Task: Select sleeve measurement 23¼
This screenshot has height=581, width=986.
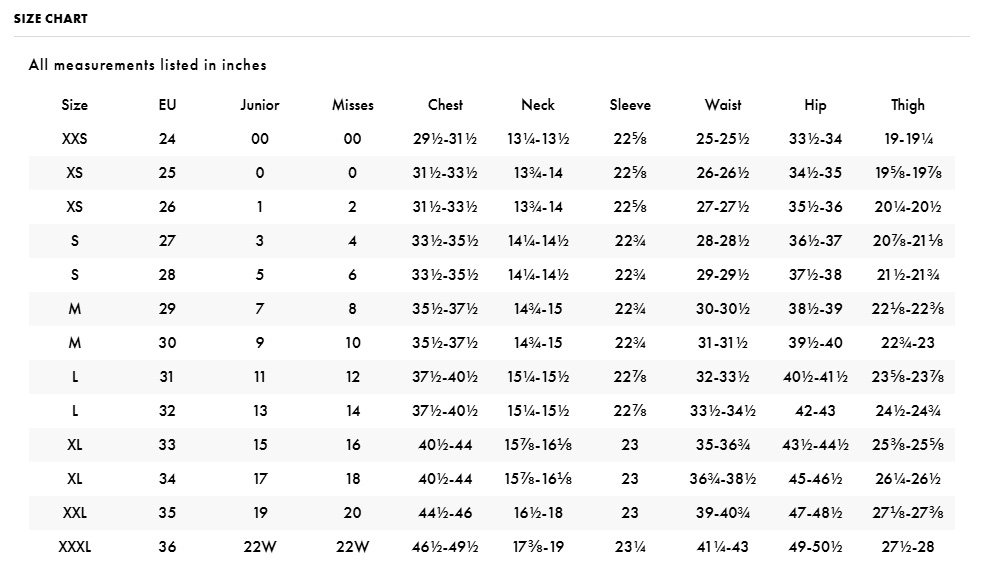Action: [x=630, y=547]
